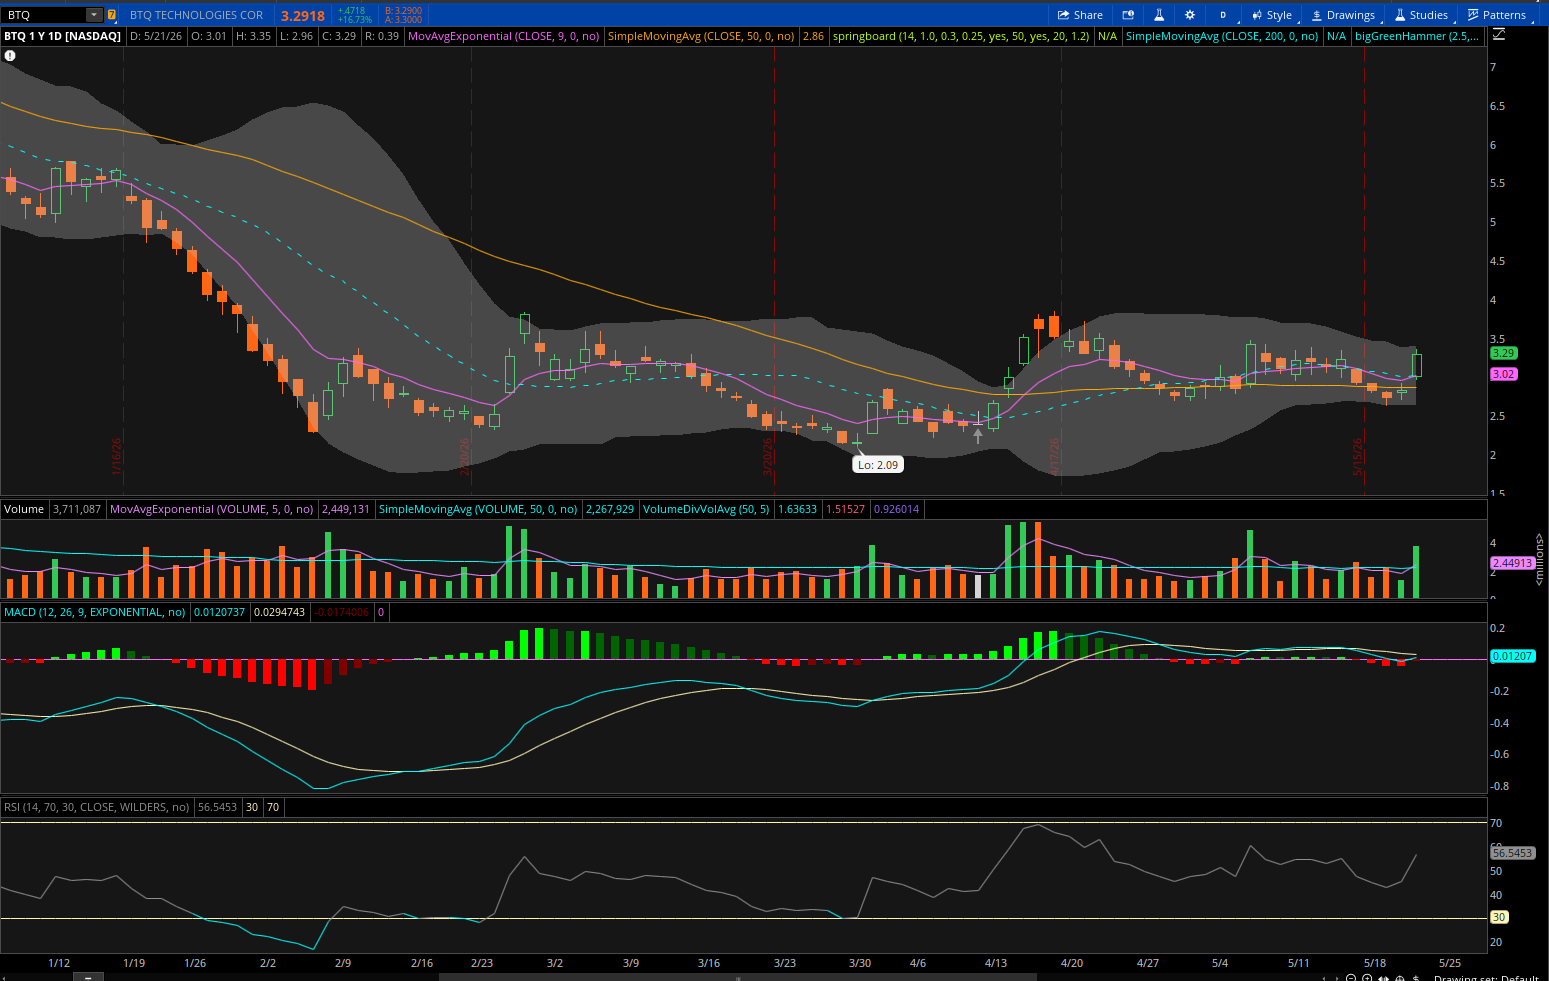Screen dimensions: 1549x981
Task: Click the RSI (14, 70, 30, CLOSE, WILDERS, no) label
Action: (97, 807)
